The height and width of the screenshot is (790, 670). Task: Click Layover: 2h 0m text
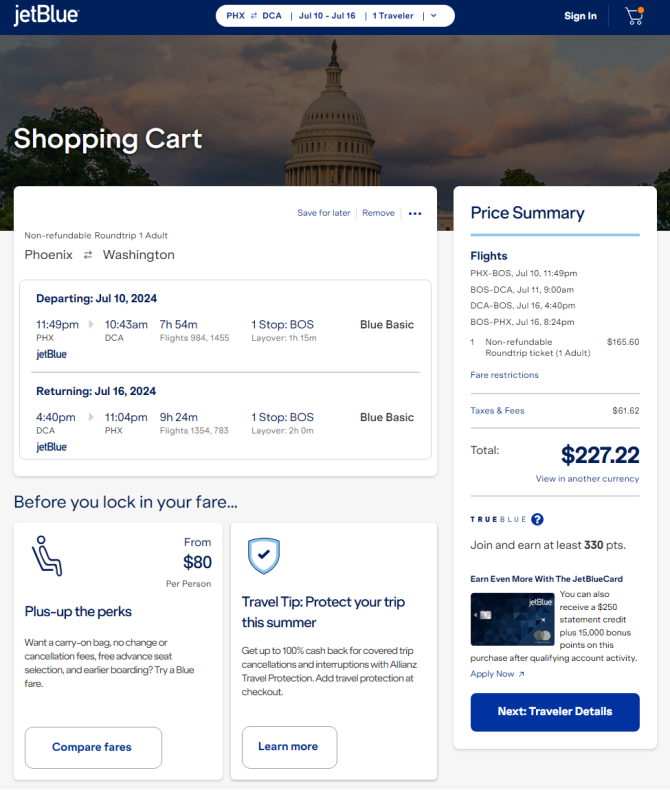coord(283,431)
